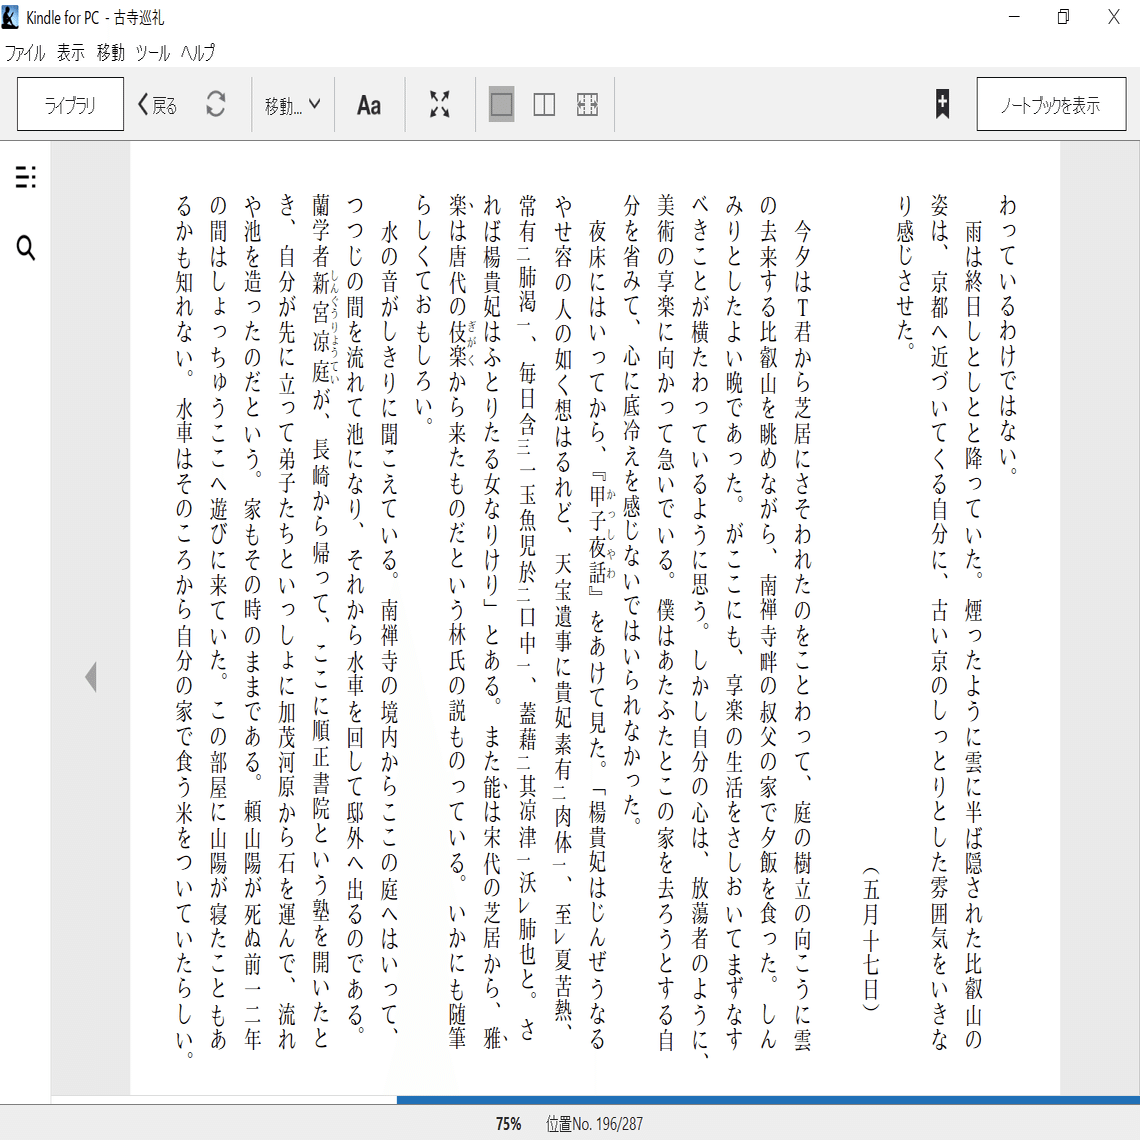Turn to next page with left arrow
1140x1140 pixels.
(x=91, y=677)
